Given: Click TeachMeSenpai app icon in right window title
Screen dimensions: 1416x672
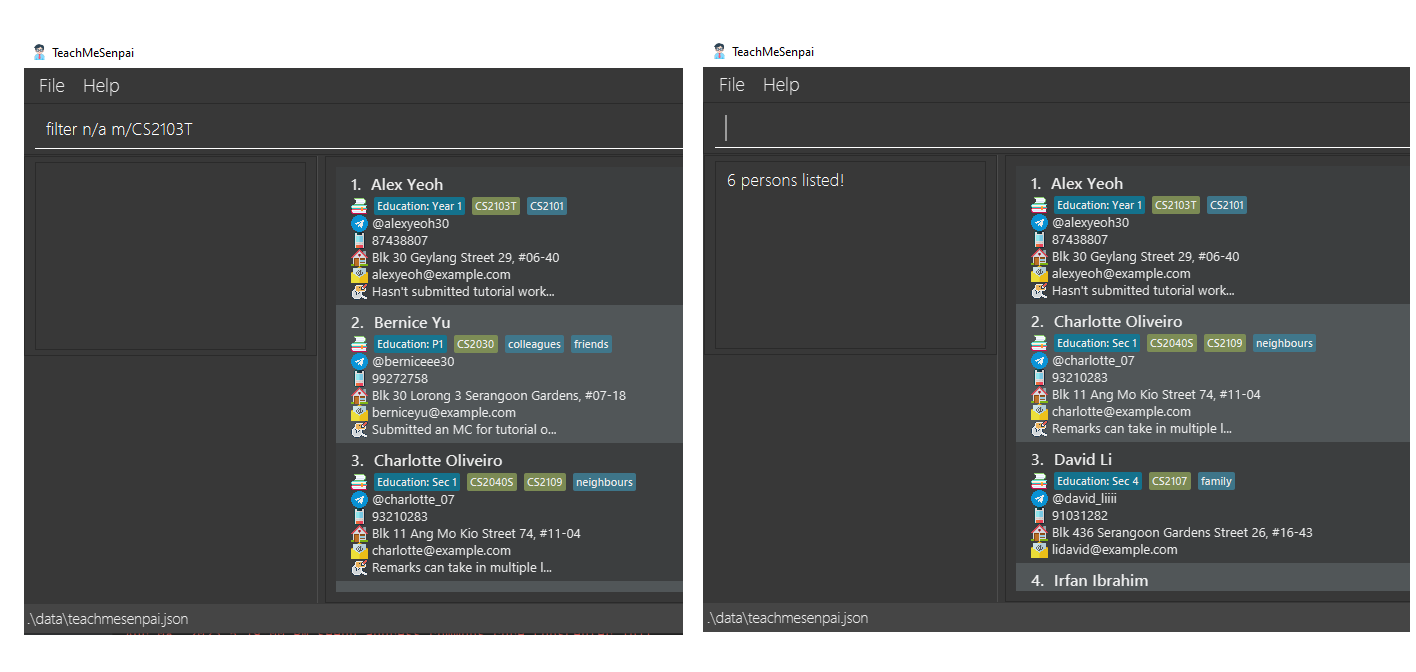Looking at the screenshot, I should [719, 51].
